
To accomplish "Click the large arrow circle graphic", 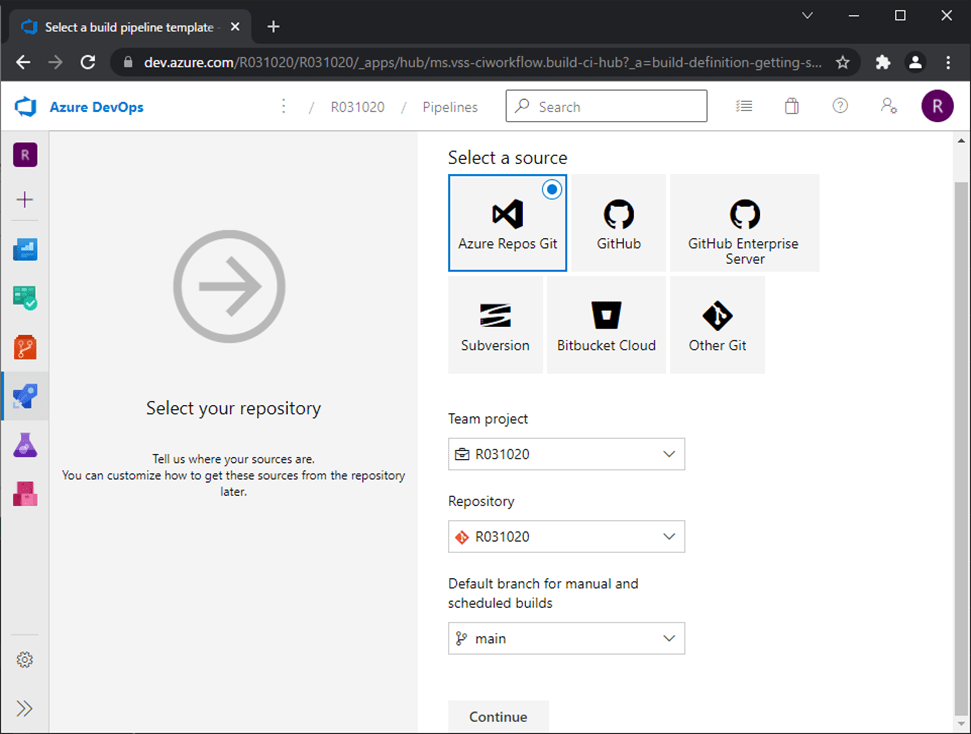I will (229, 286).
